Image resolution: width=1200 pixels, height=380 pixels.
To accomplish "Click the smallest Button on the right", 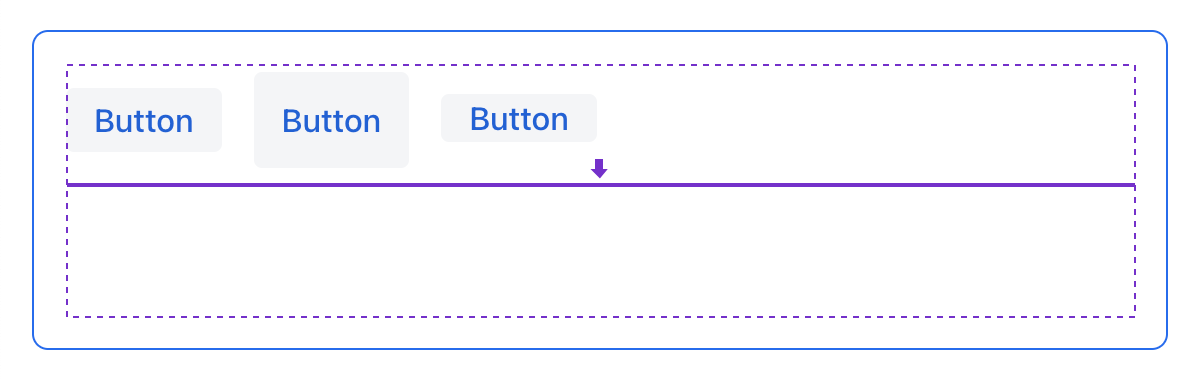I will 519,118.
